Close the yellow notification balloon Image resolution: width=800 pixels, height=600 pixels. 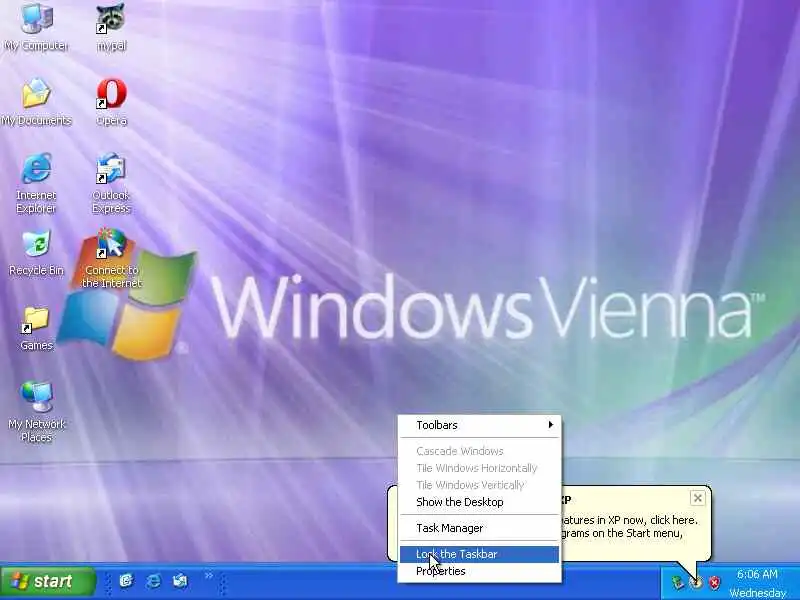[x=697, y=498]
